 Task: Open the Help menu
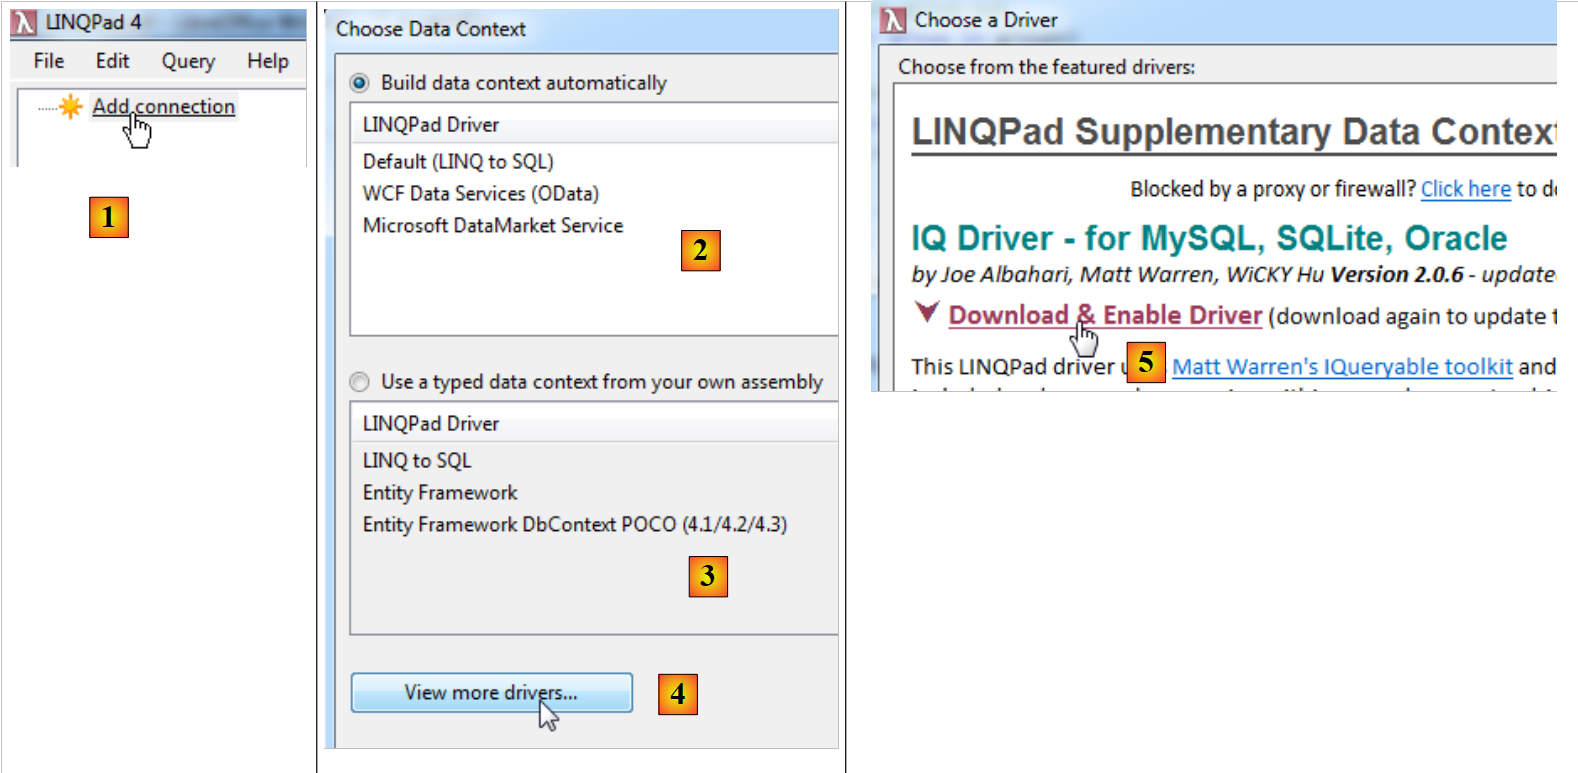[x=267, y=61]
